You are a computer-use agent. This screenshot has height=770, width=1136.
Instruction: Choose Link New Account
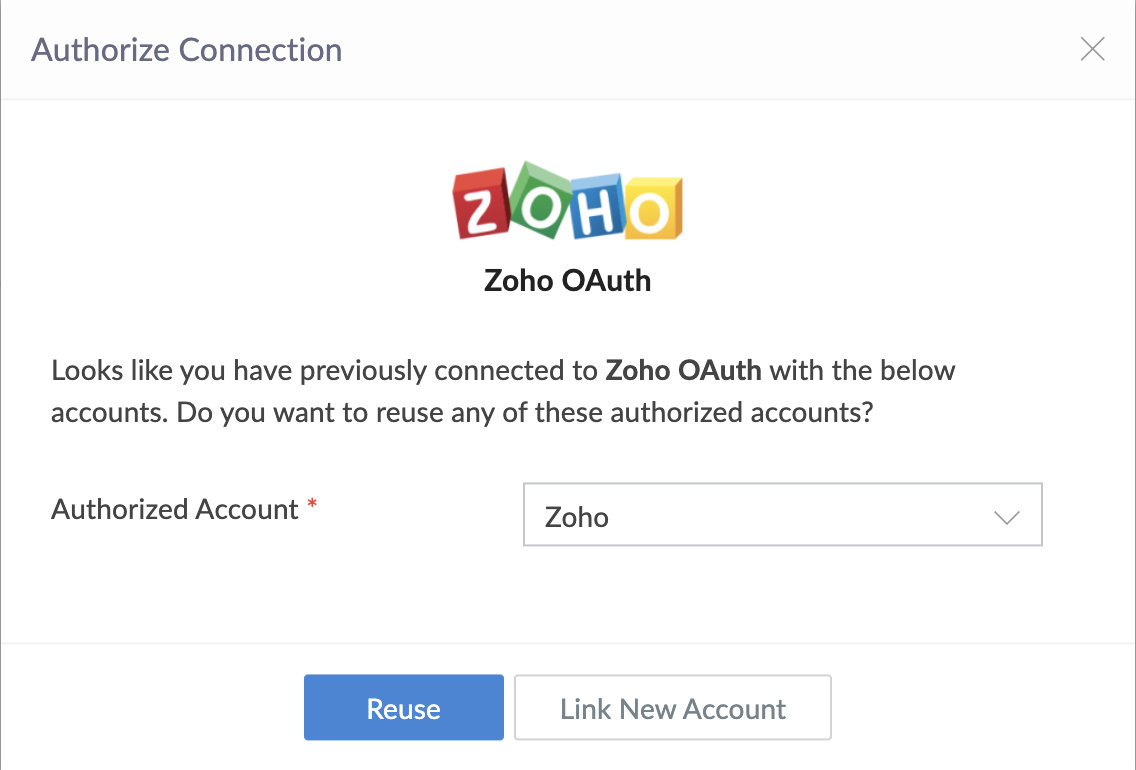pyautogui.click(x=672, y=708)
